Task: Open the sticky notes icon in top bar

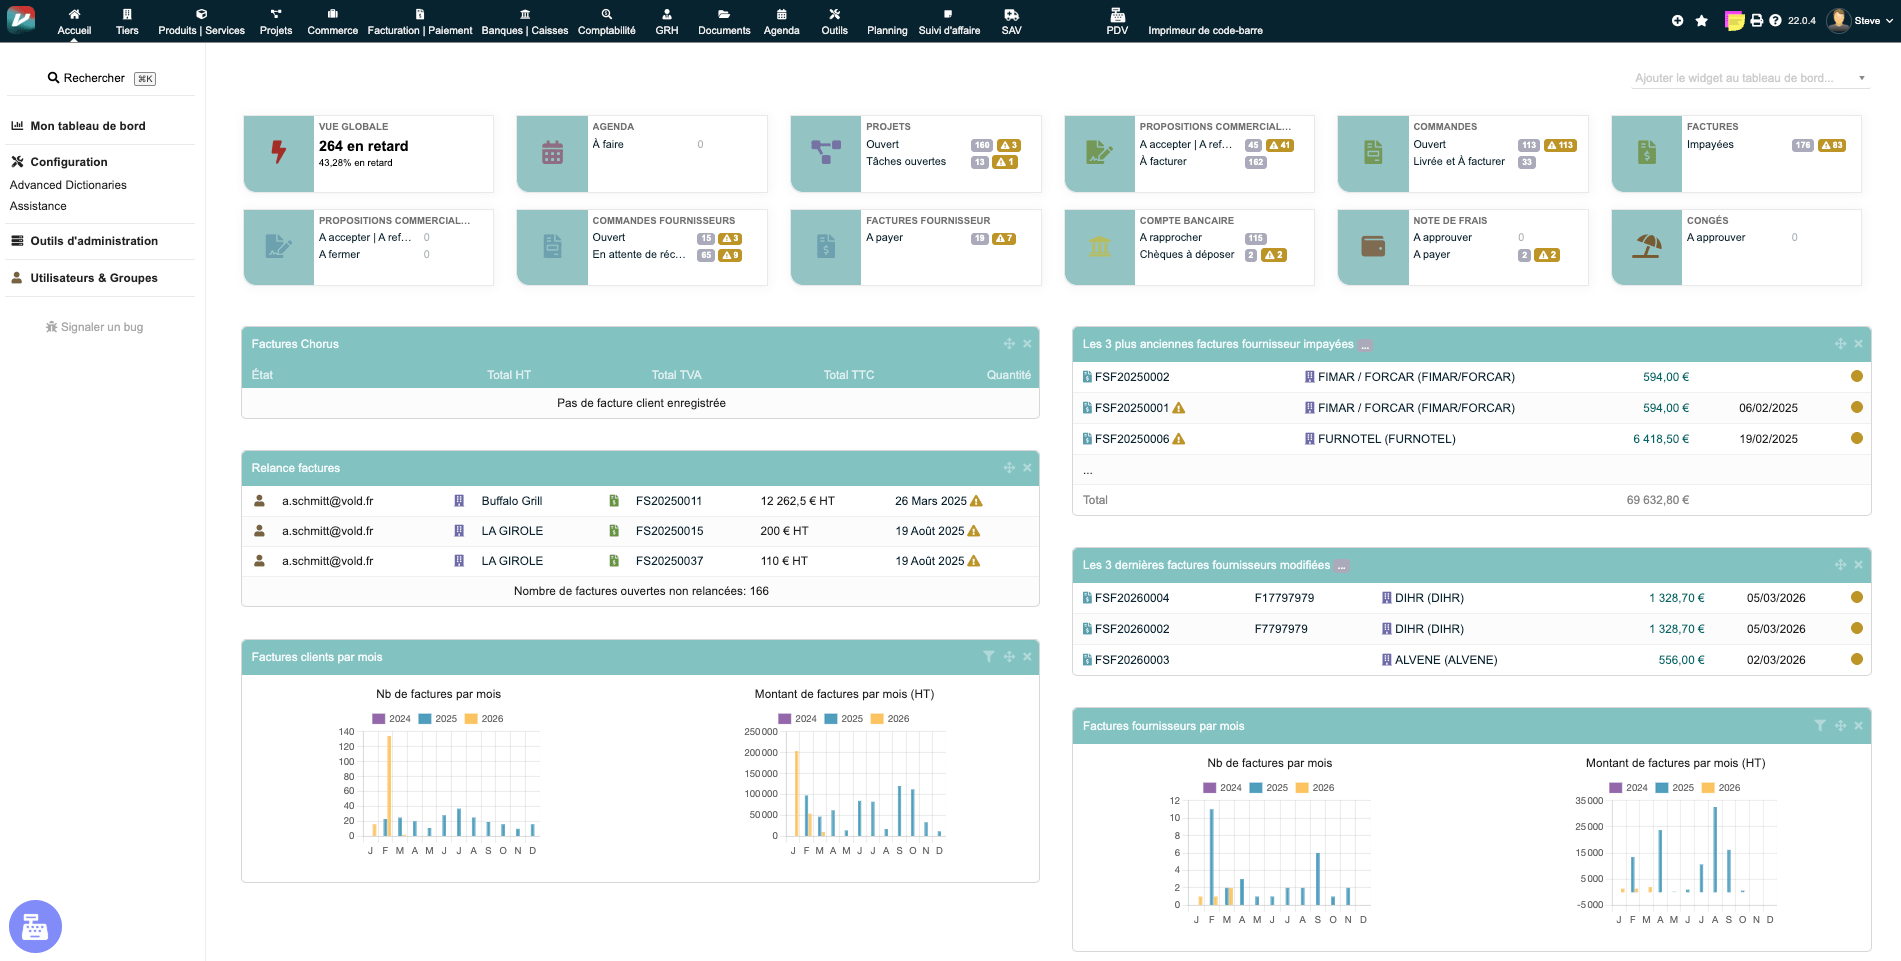Action: click(x=1735, y=21)
